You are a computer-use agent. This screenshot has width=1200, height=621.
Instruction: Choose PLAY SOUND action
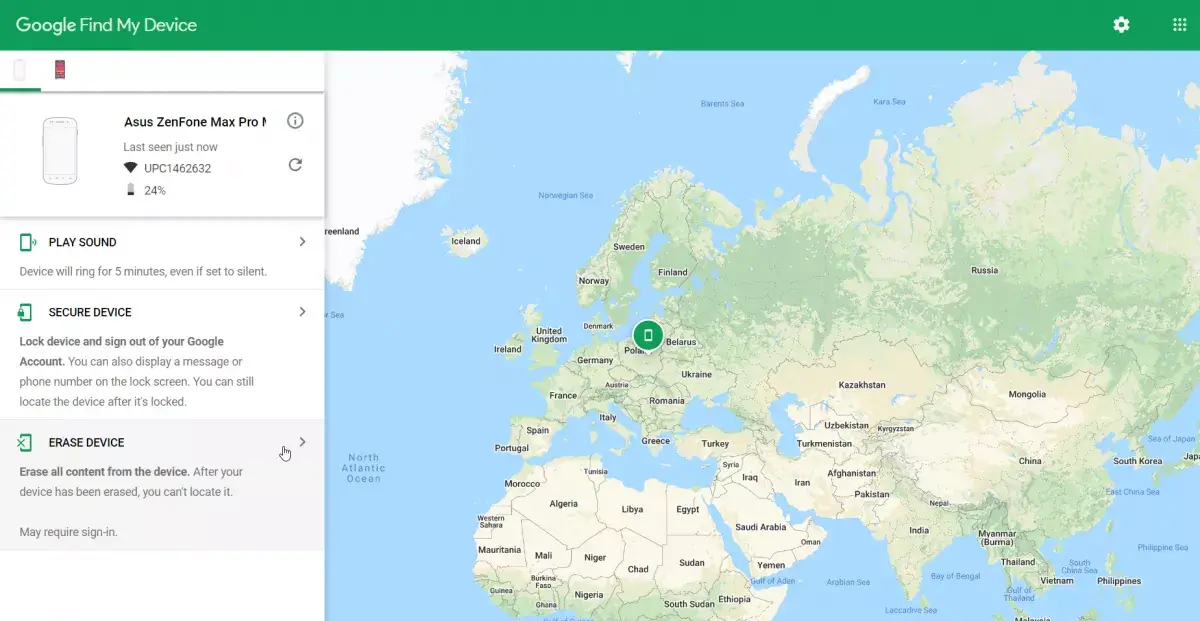pos(83,242)
